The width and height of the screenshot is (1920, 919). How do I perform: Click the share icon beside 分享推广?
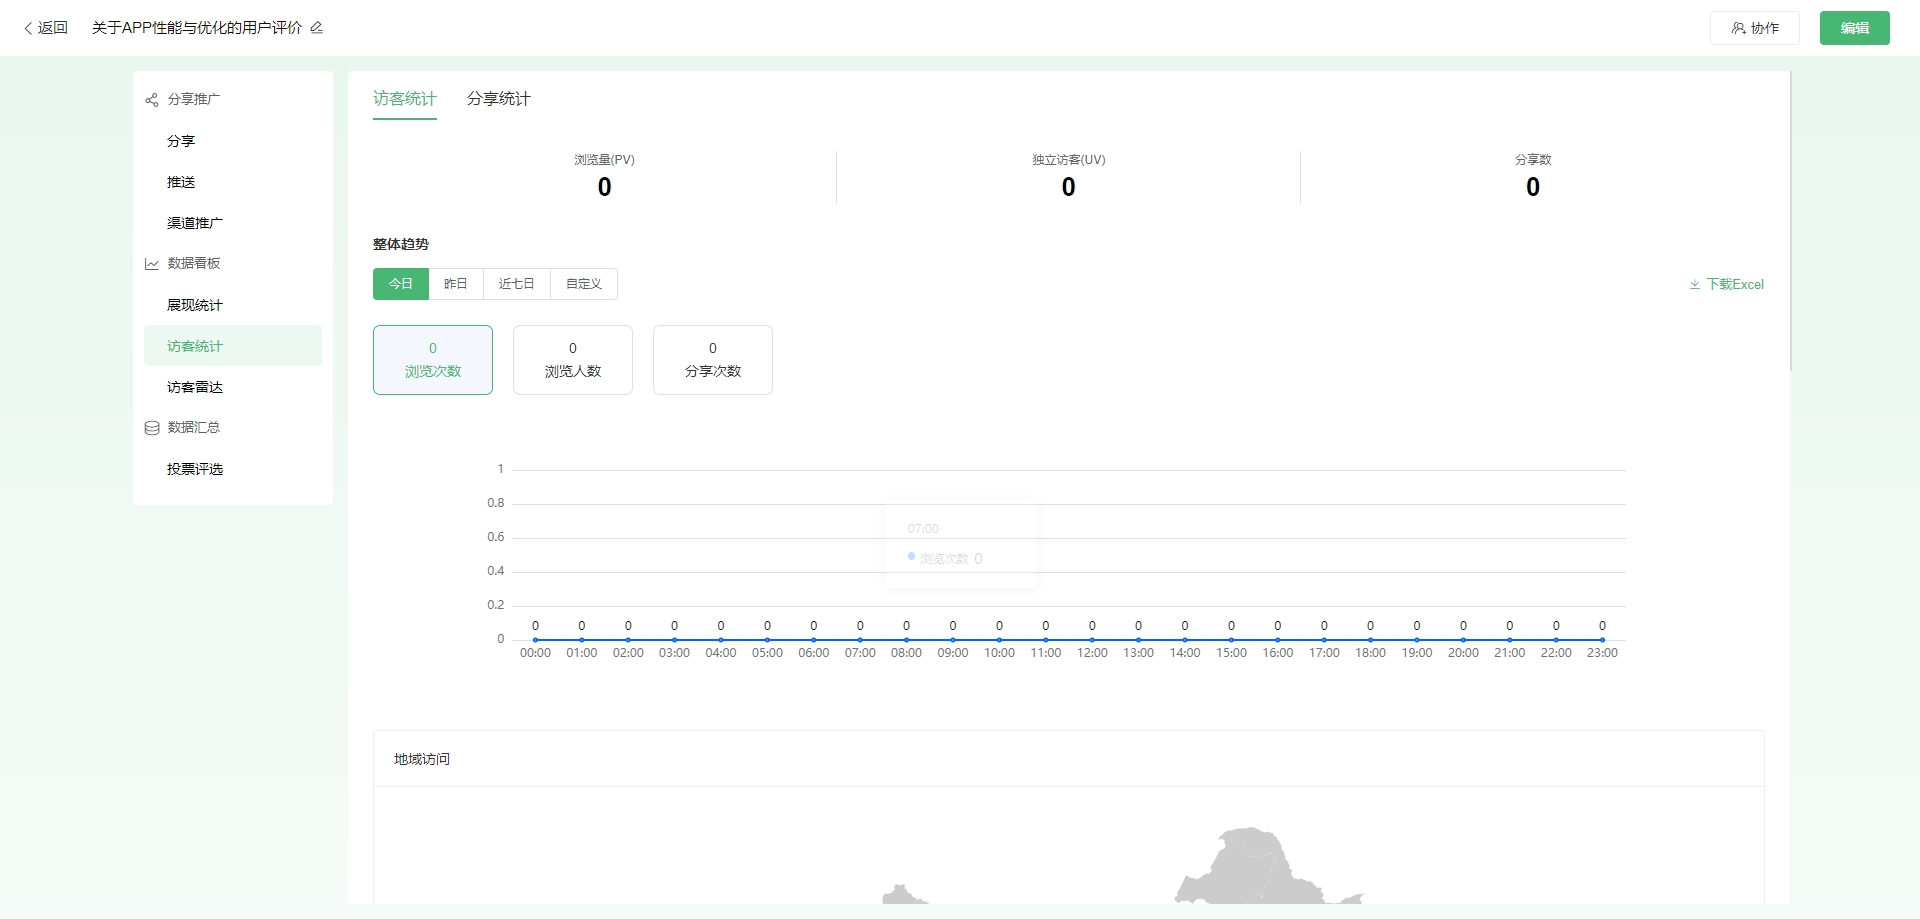click(152, 100)
